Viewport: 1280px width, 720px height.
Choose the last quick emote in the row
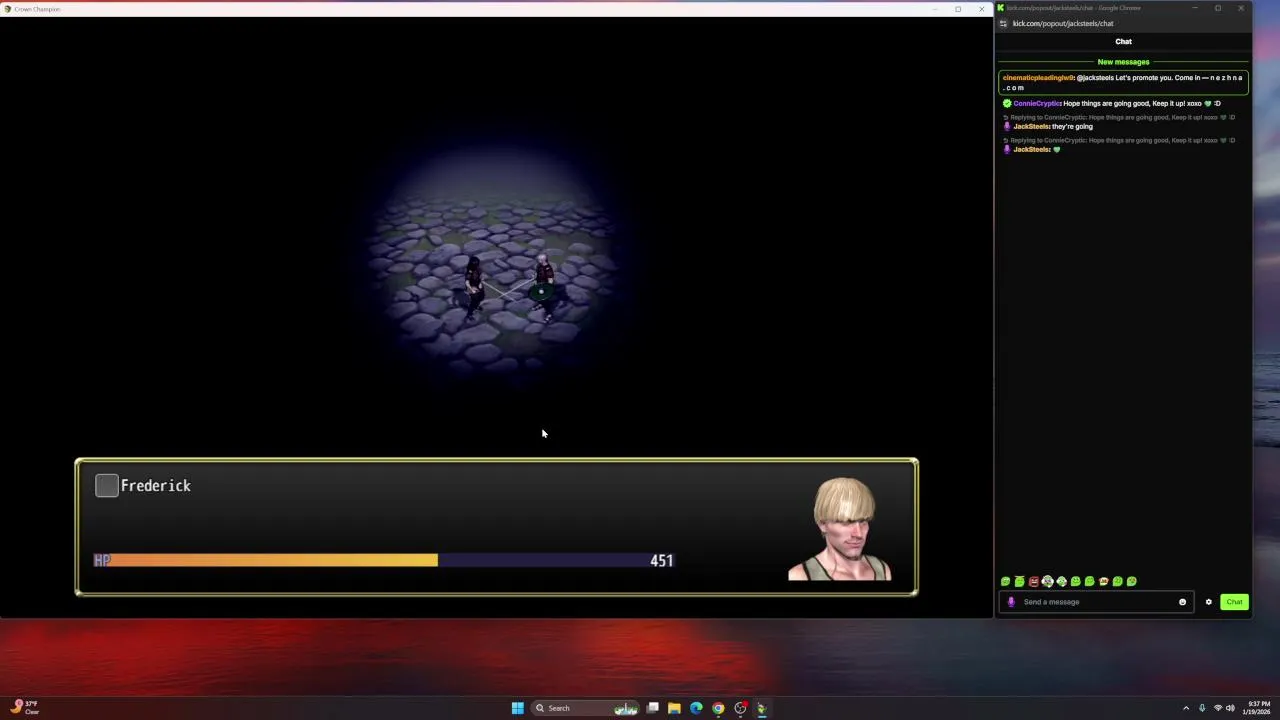tap(1131, 581)
